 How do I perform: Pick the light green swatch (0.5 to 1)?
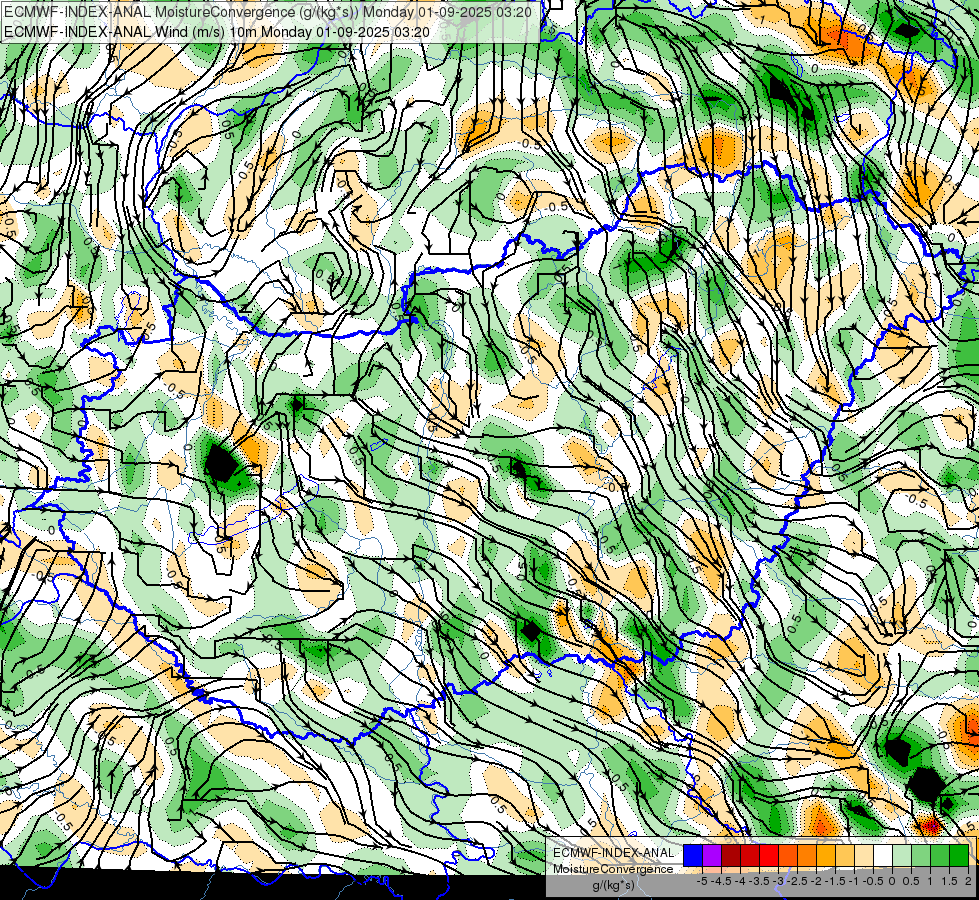tap(922, 855)
